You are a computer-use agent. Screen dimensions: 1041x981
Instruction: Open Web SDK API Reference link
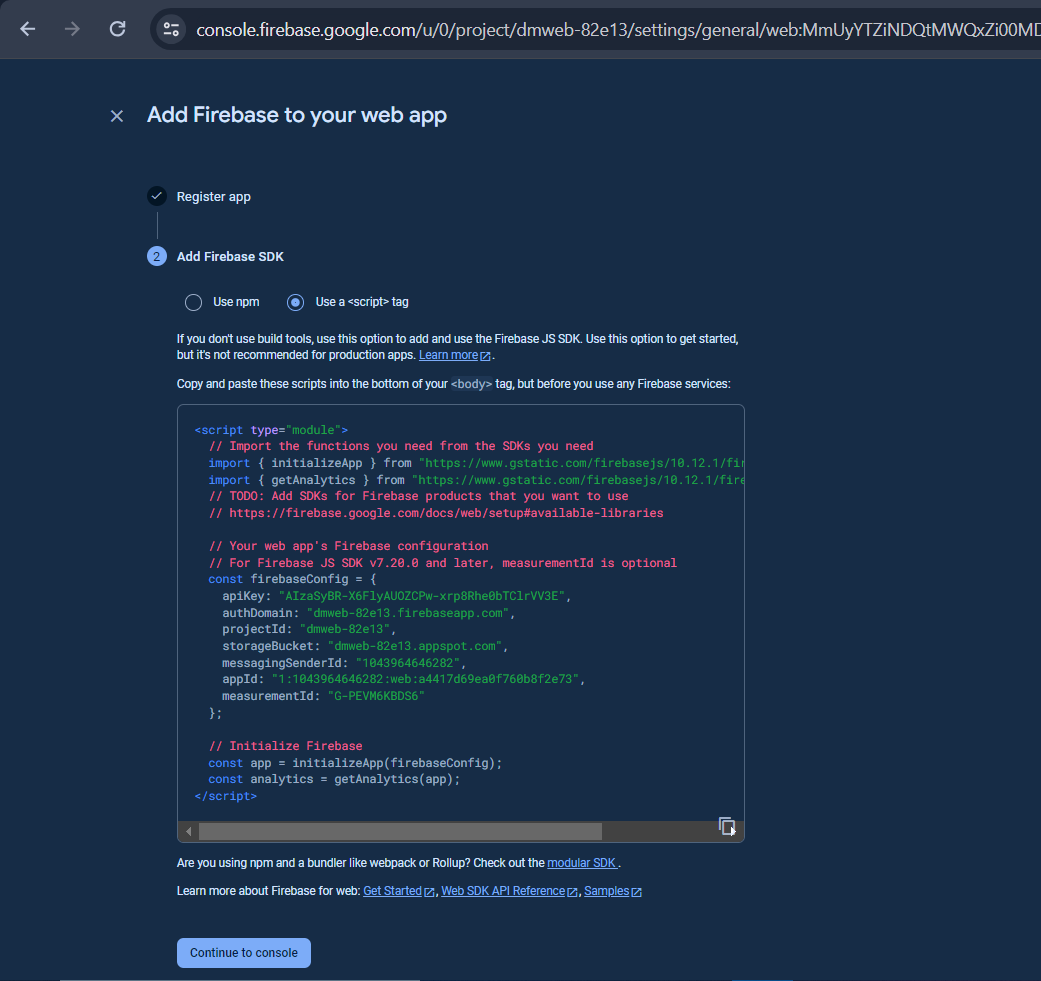coord(503,891)
